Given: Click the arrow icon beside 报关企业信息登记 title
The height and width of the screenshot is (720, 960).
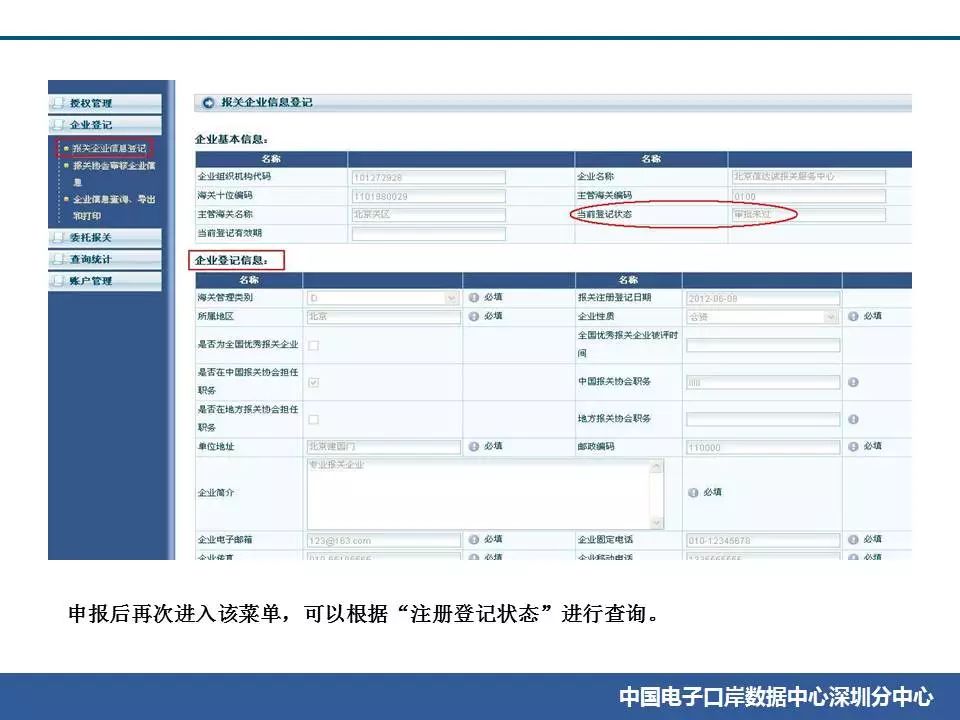Looking at the screenshot, I should (x=208, y=103).
